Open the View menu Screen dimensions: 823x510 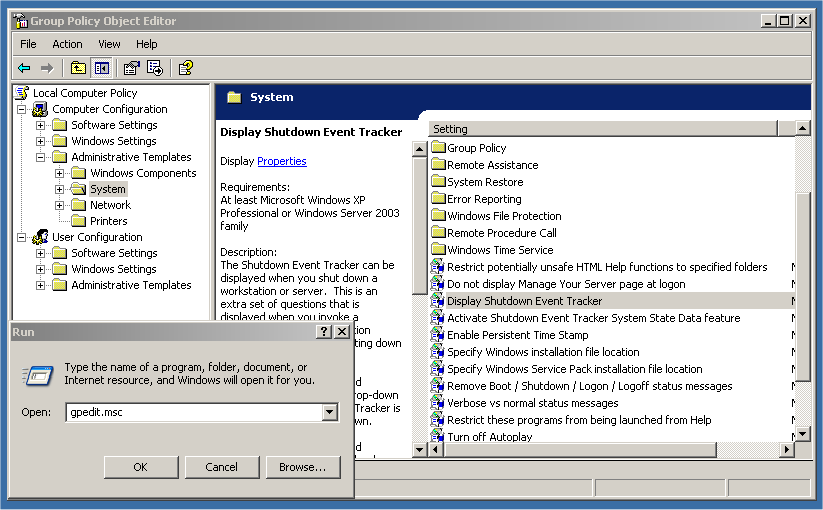click(109, 44)
